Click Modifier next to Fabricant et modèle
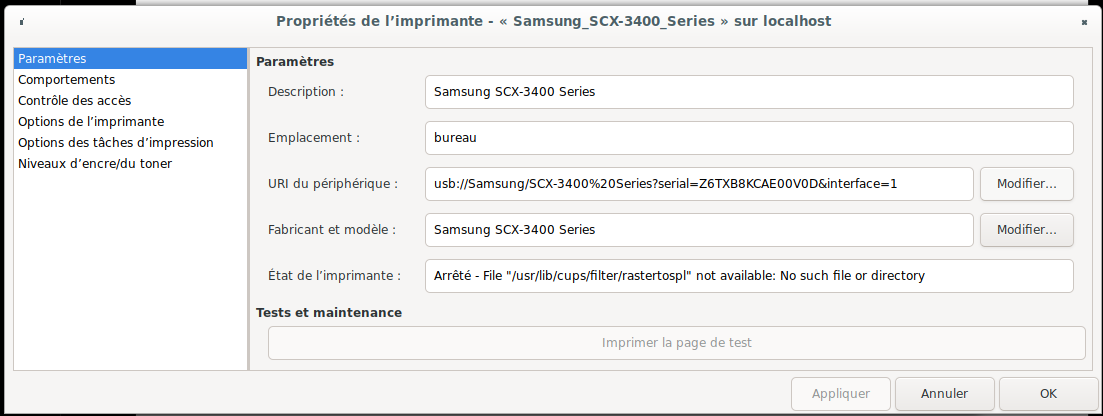This screenshot has width=1103, height=416. [x=1027, y=230]
